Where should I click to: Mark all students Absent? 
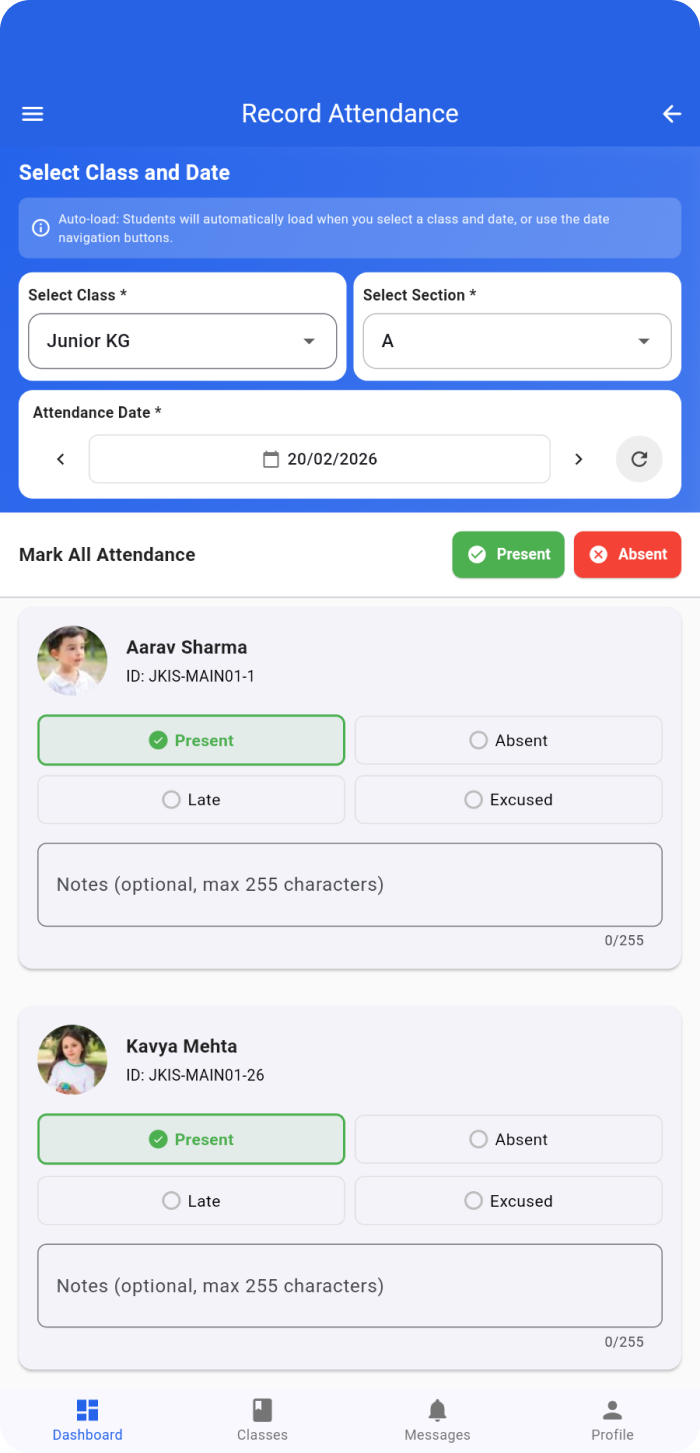[x=627, y=554]
